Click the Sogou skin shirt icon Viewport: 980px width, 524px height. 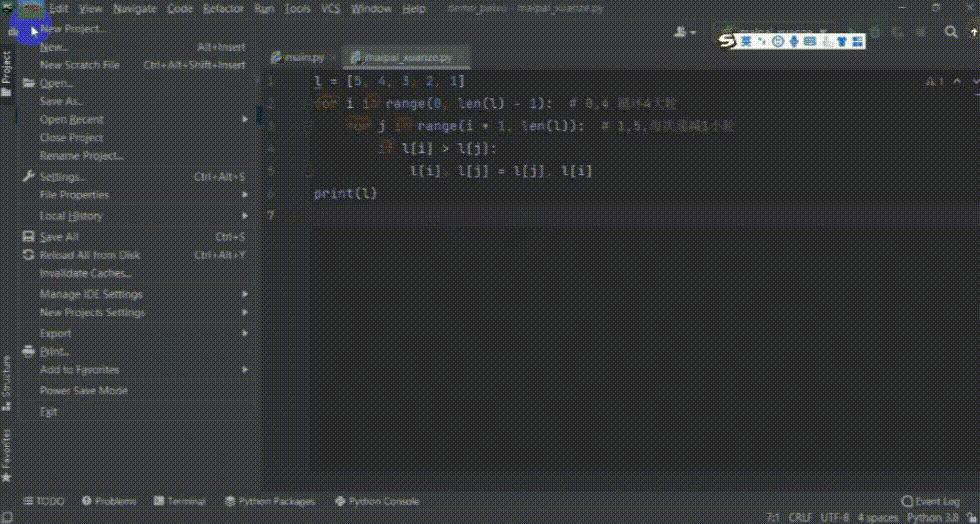(x=842, y=42)
